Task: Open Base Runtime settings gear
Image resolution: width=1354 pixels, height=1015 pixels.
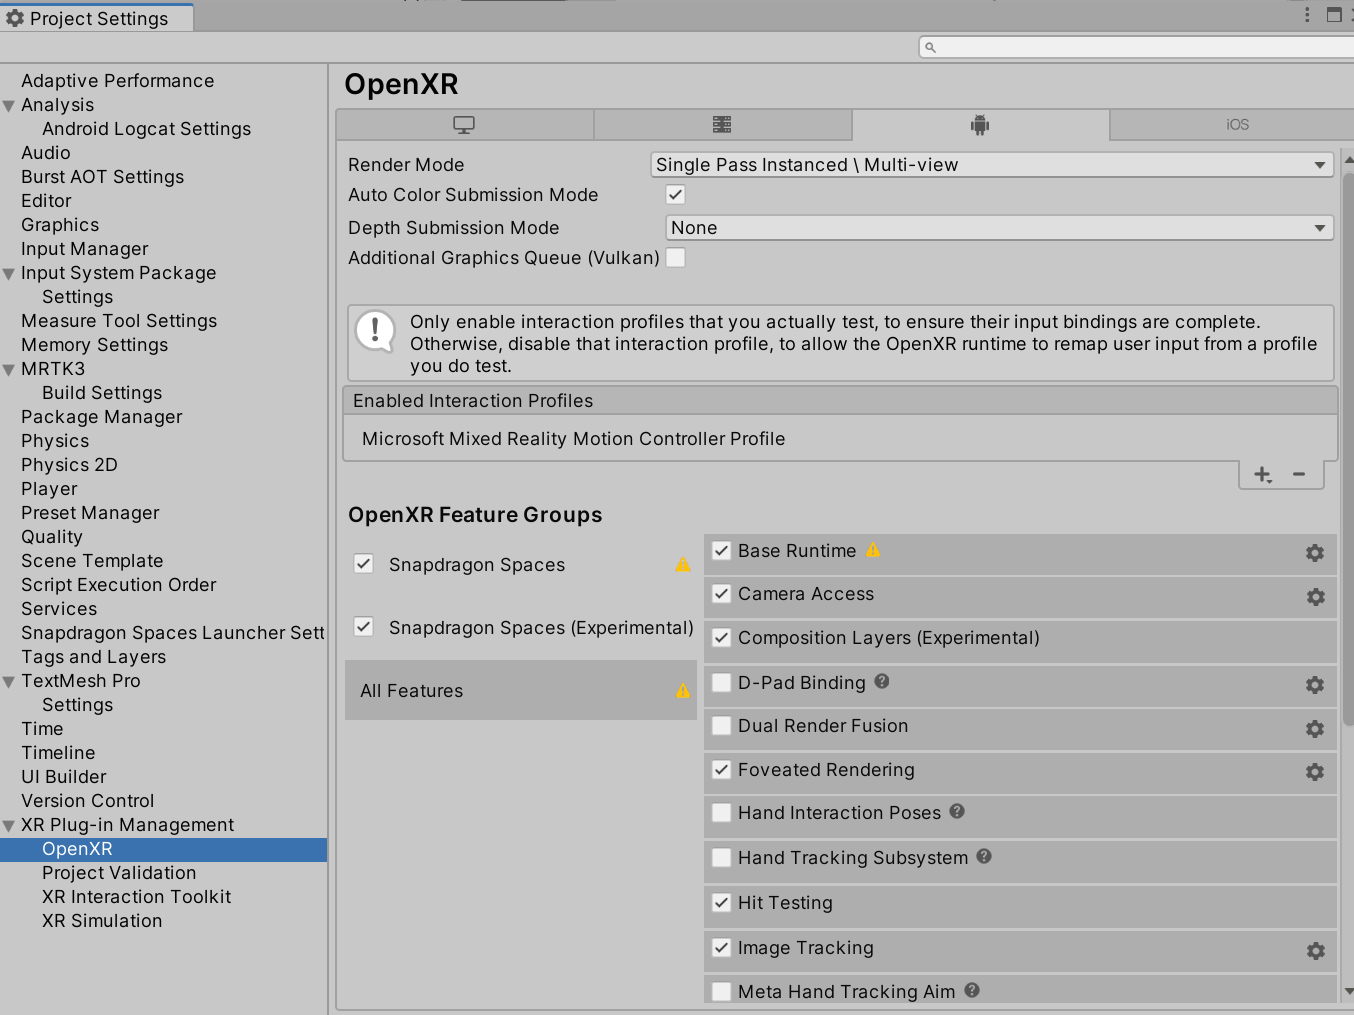Action: pyautogui.click(x=1315, y=553)
